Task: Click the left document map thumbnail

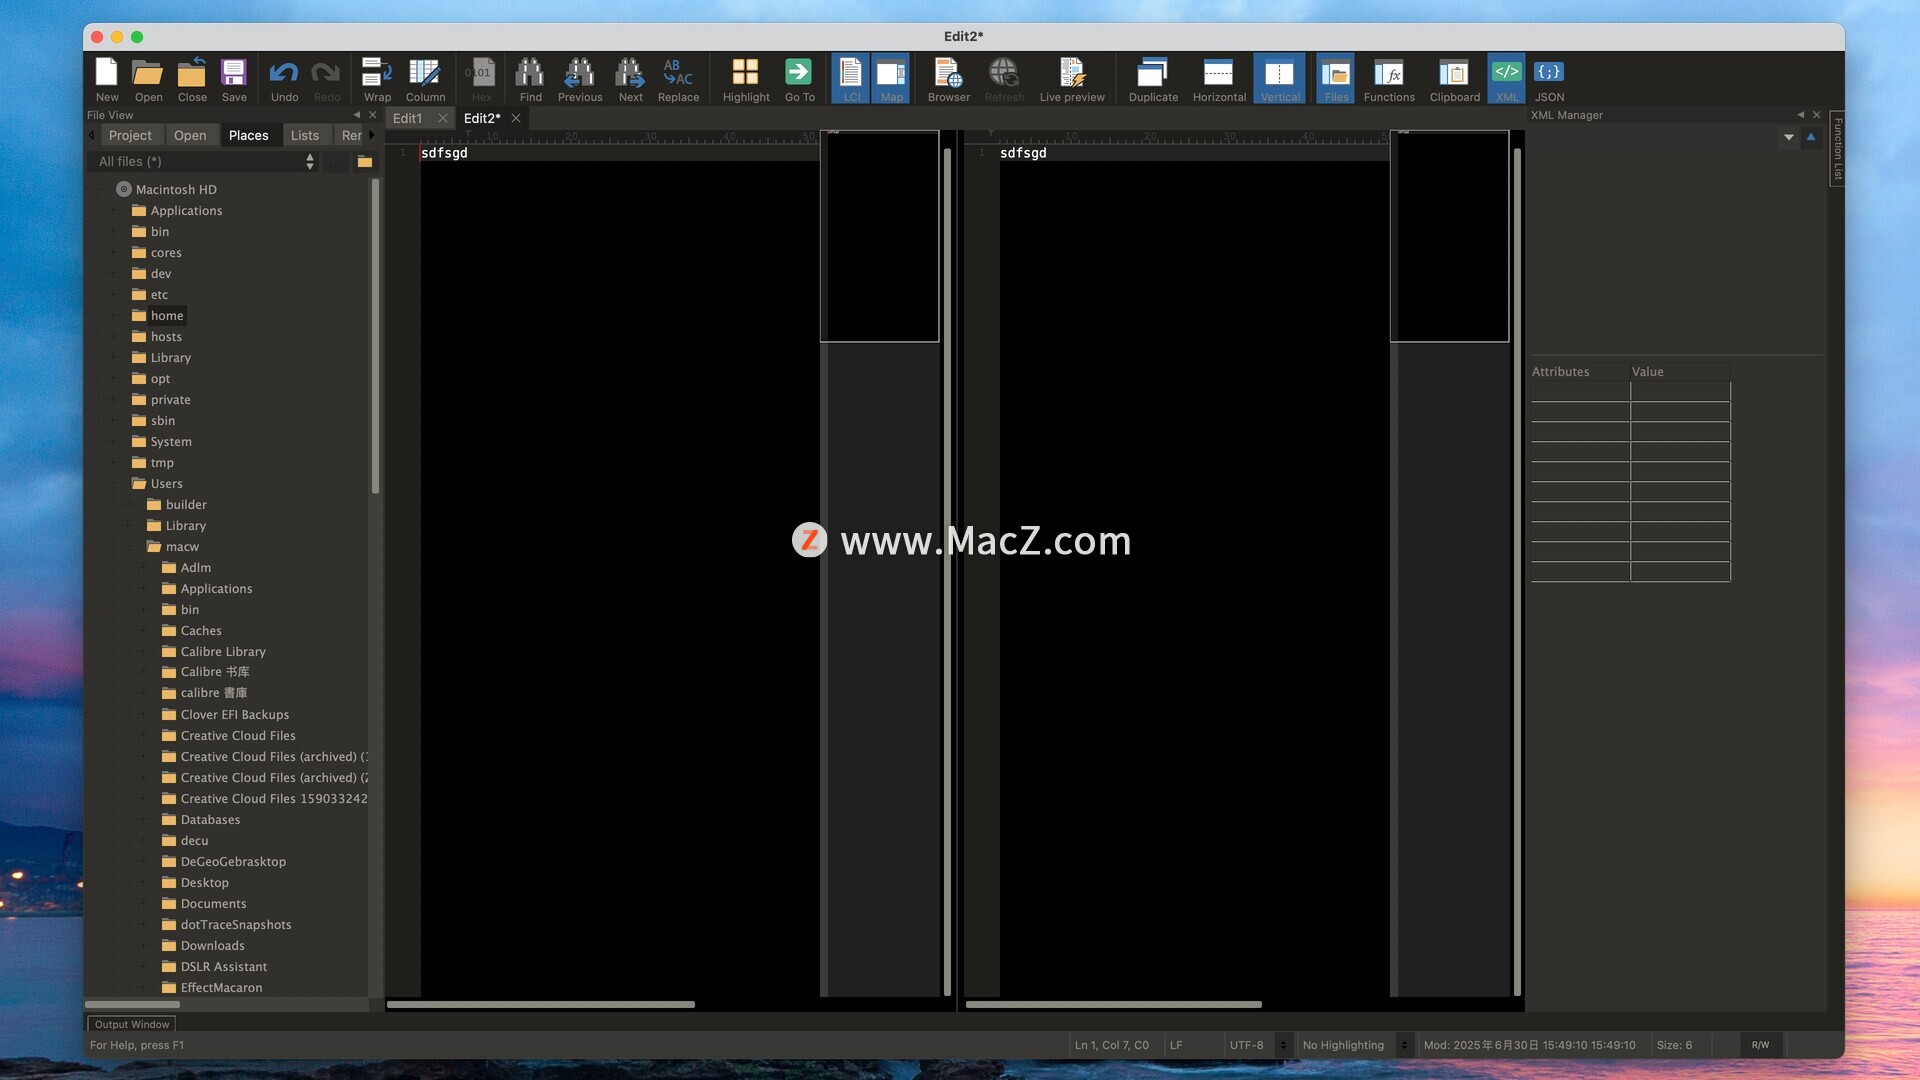Action: 879,236
